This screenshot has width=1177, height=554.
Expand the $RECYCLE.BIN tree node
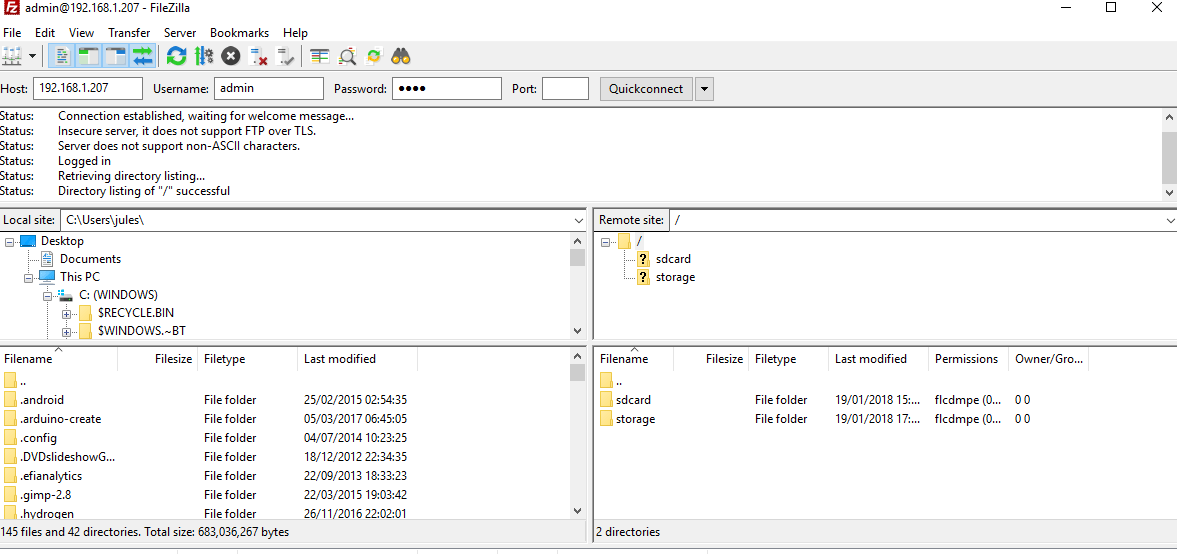[x=67, y=313]
